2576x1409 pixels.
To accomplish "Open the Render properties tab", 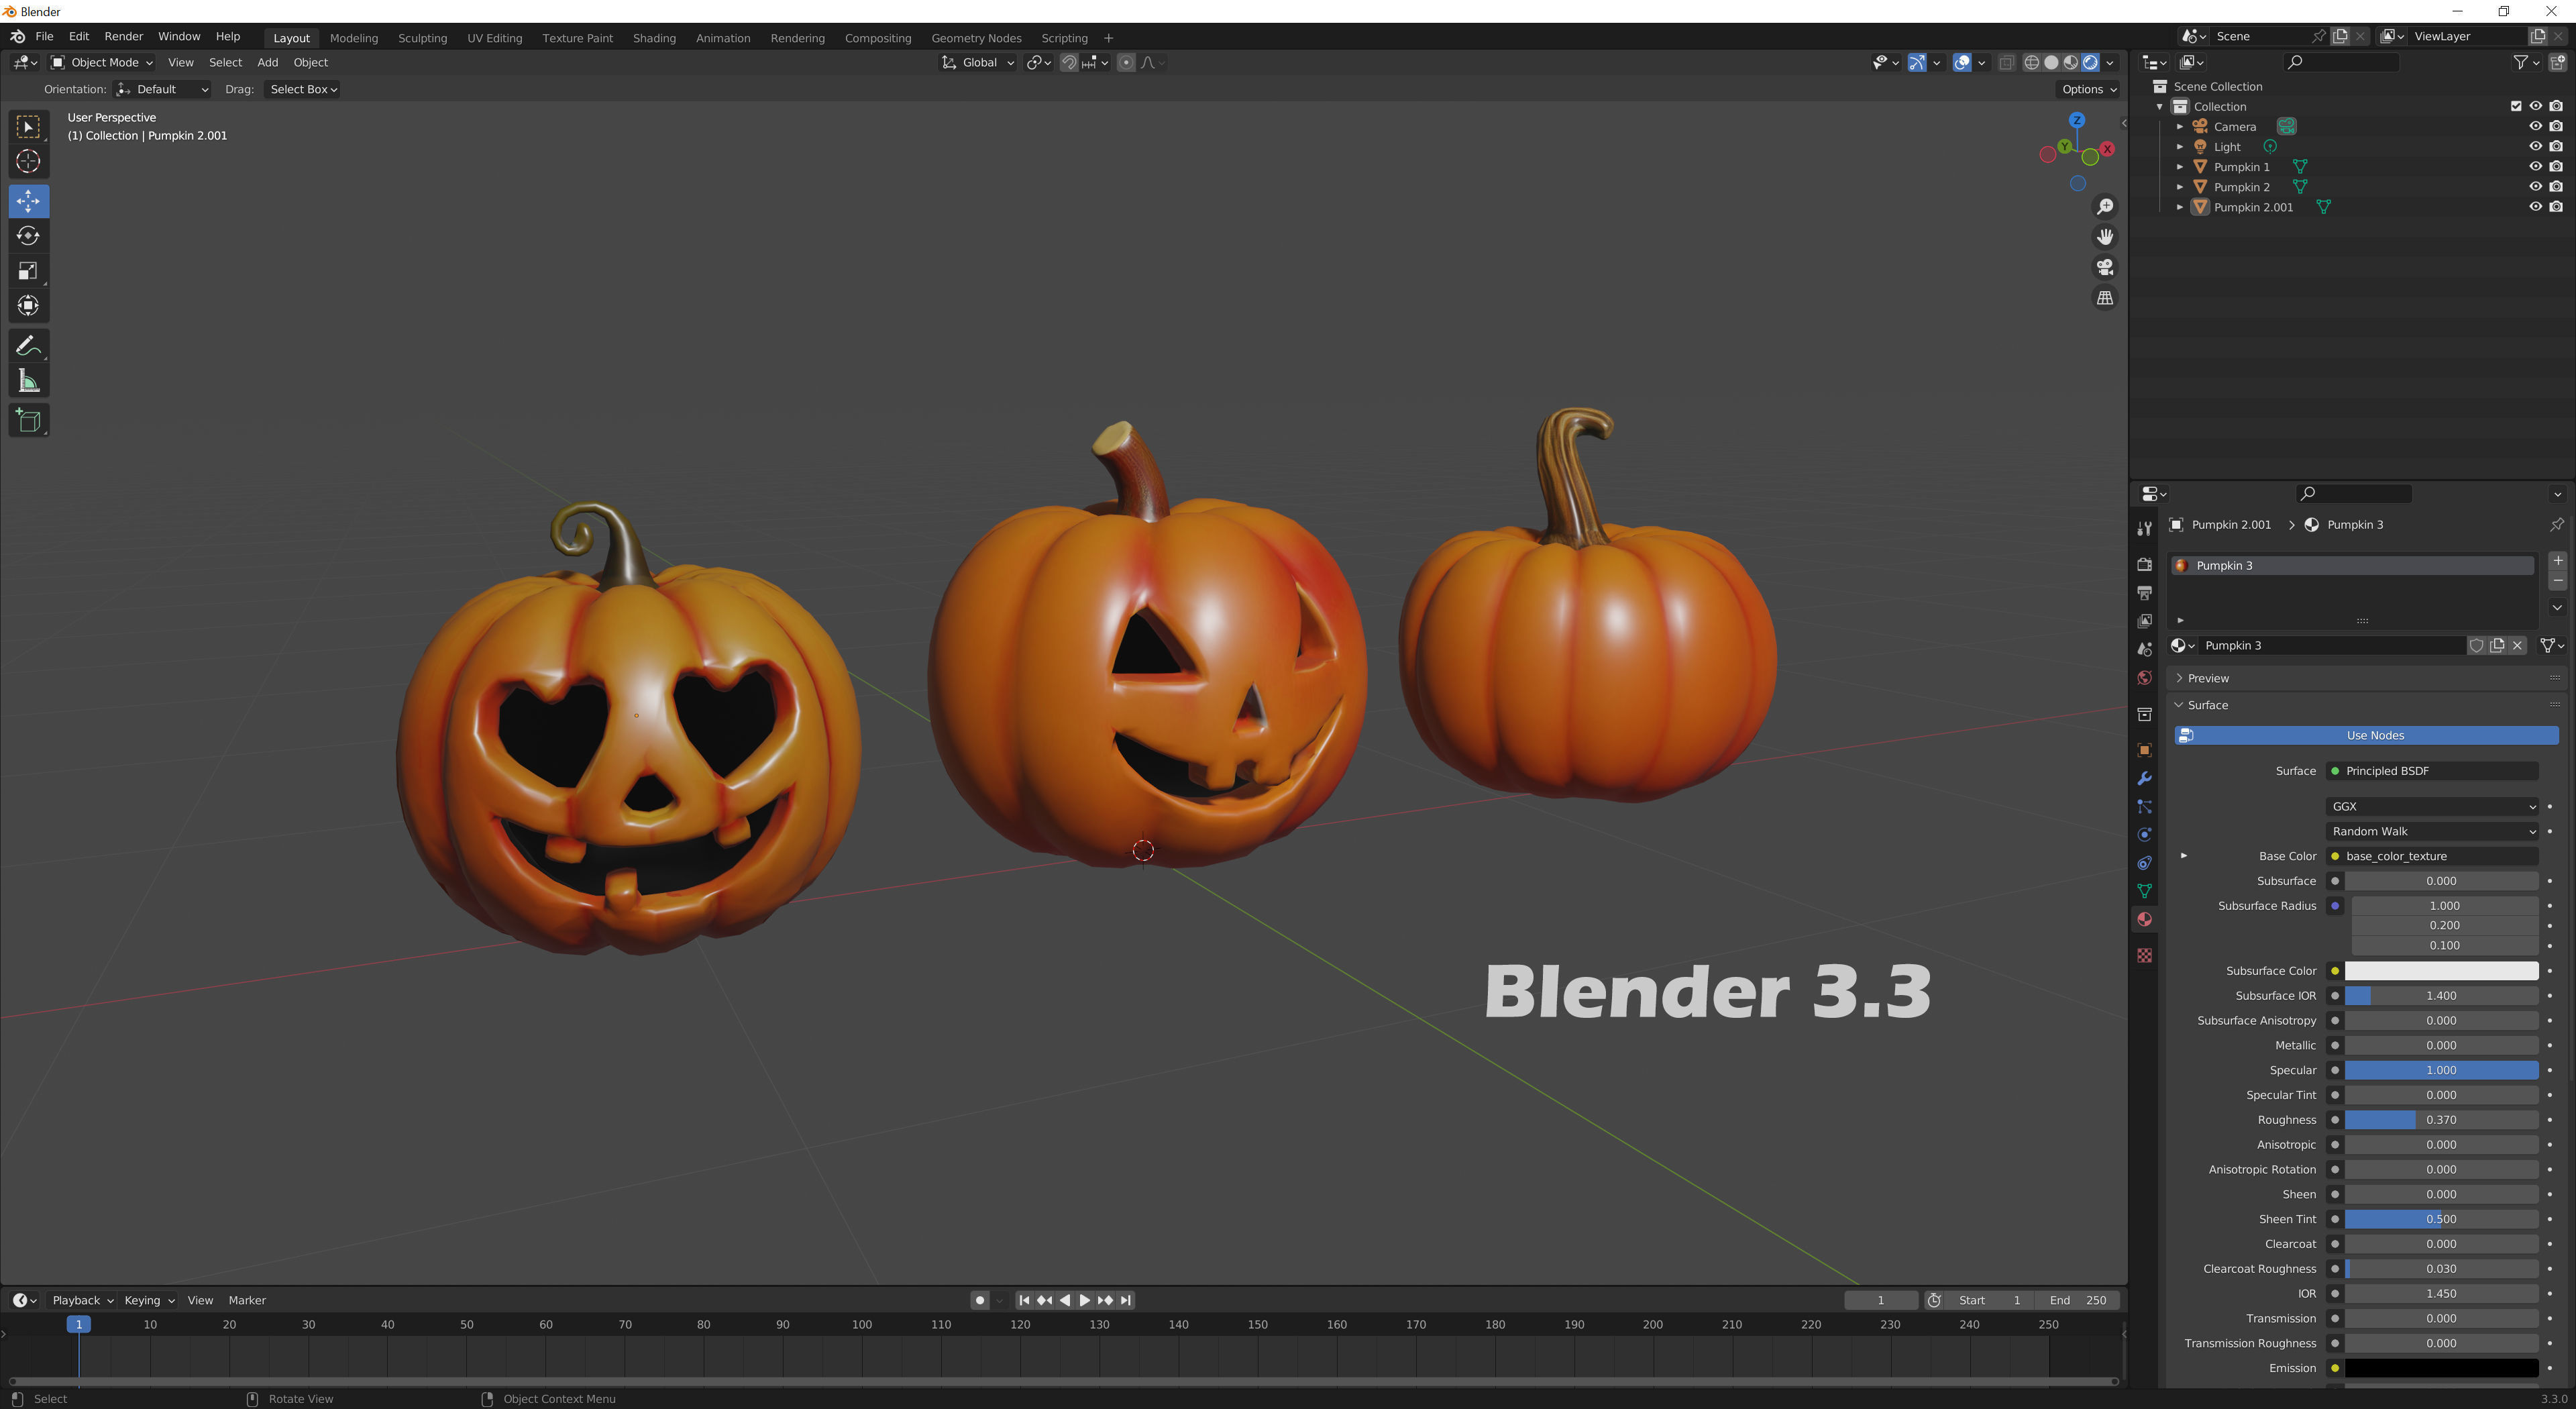I will 2144,565.
